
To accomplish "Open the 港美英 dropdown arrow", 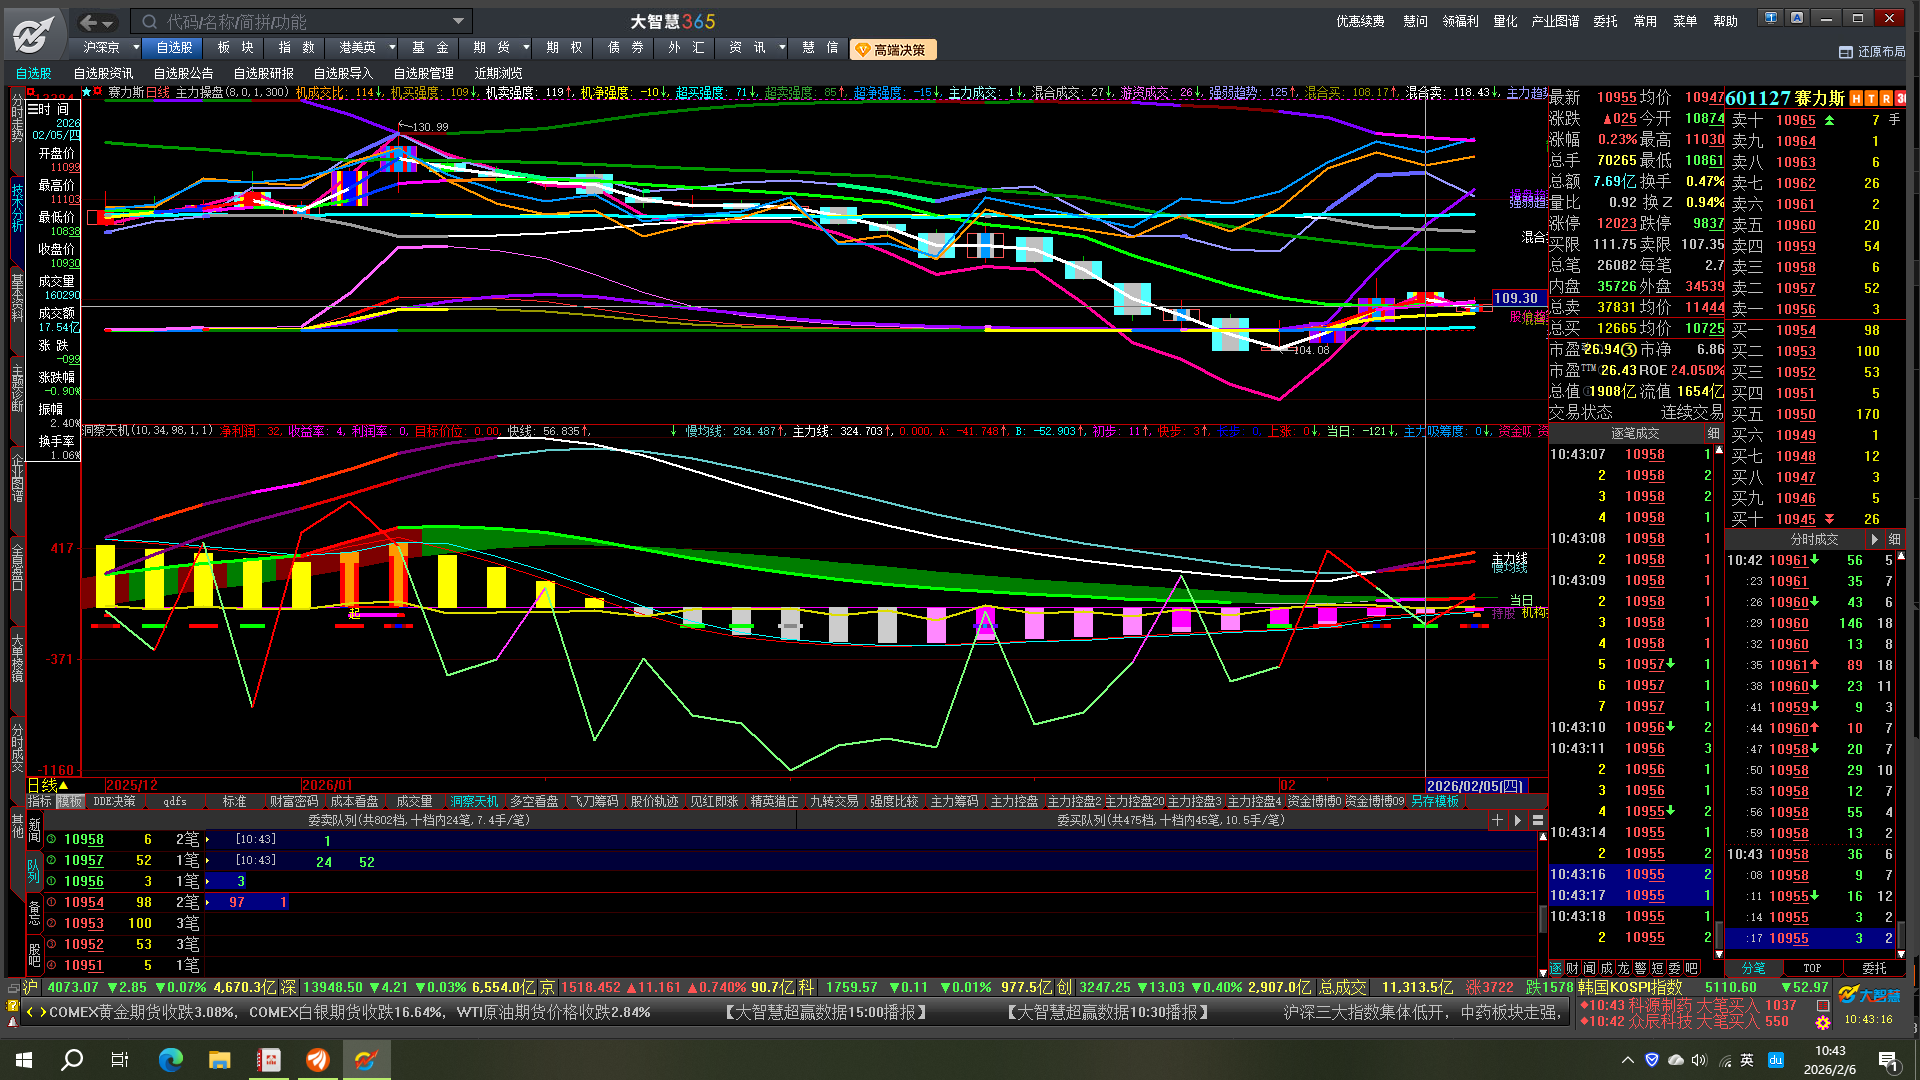I will [x=392, y=47].
